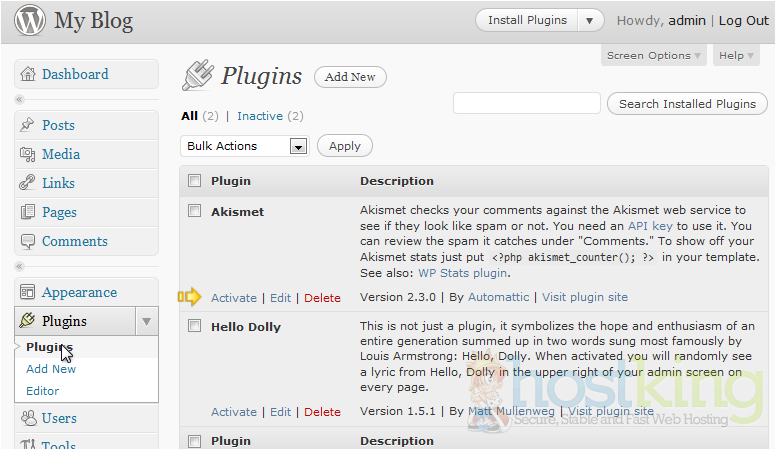776x450 pixels.
Task: Expand the Screen Options panel
Action: [x=654, y=56]
